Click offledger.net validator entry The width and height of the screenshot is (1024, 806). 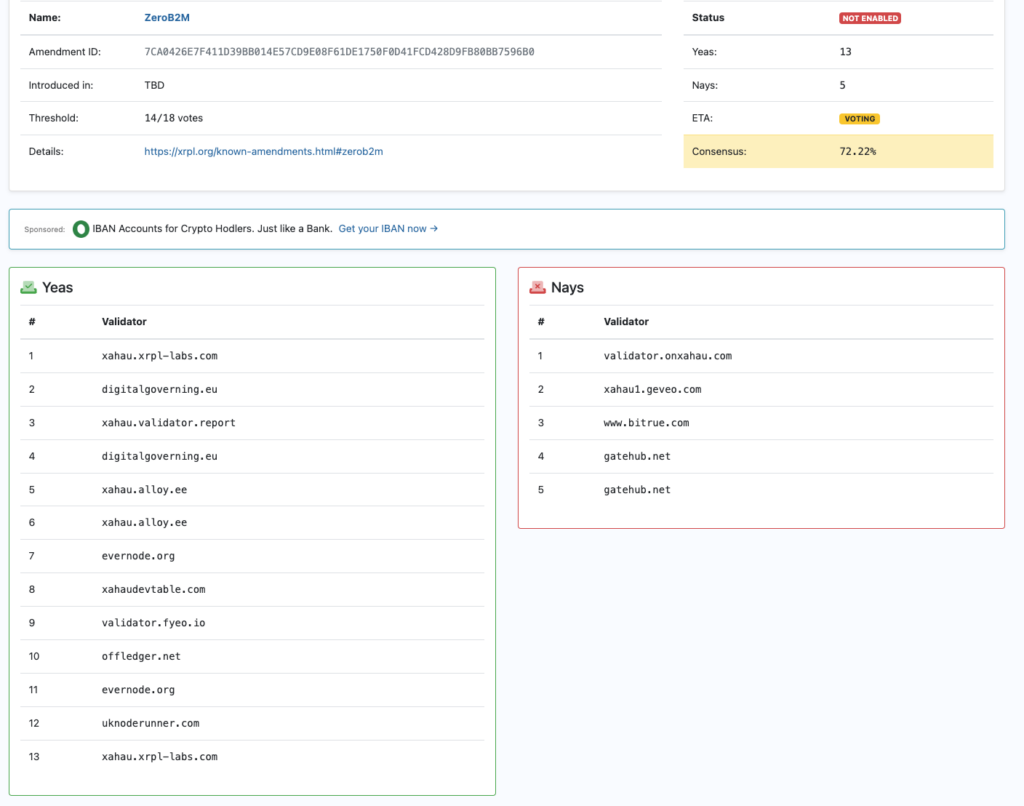pos(141,657)
